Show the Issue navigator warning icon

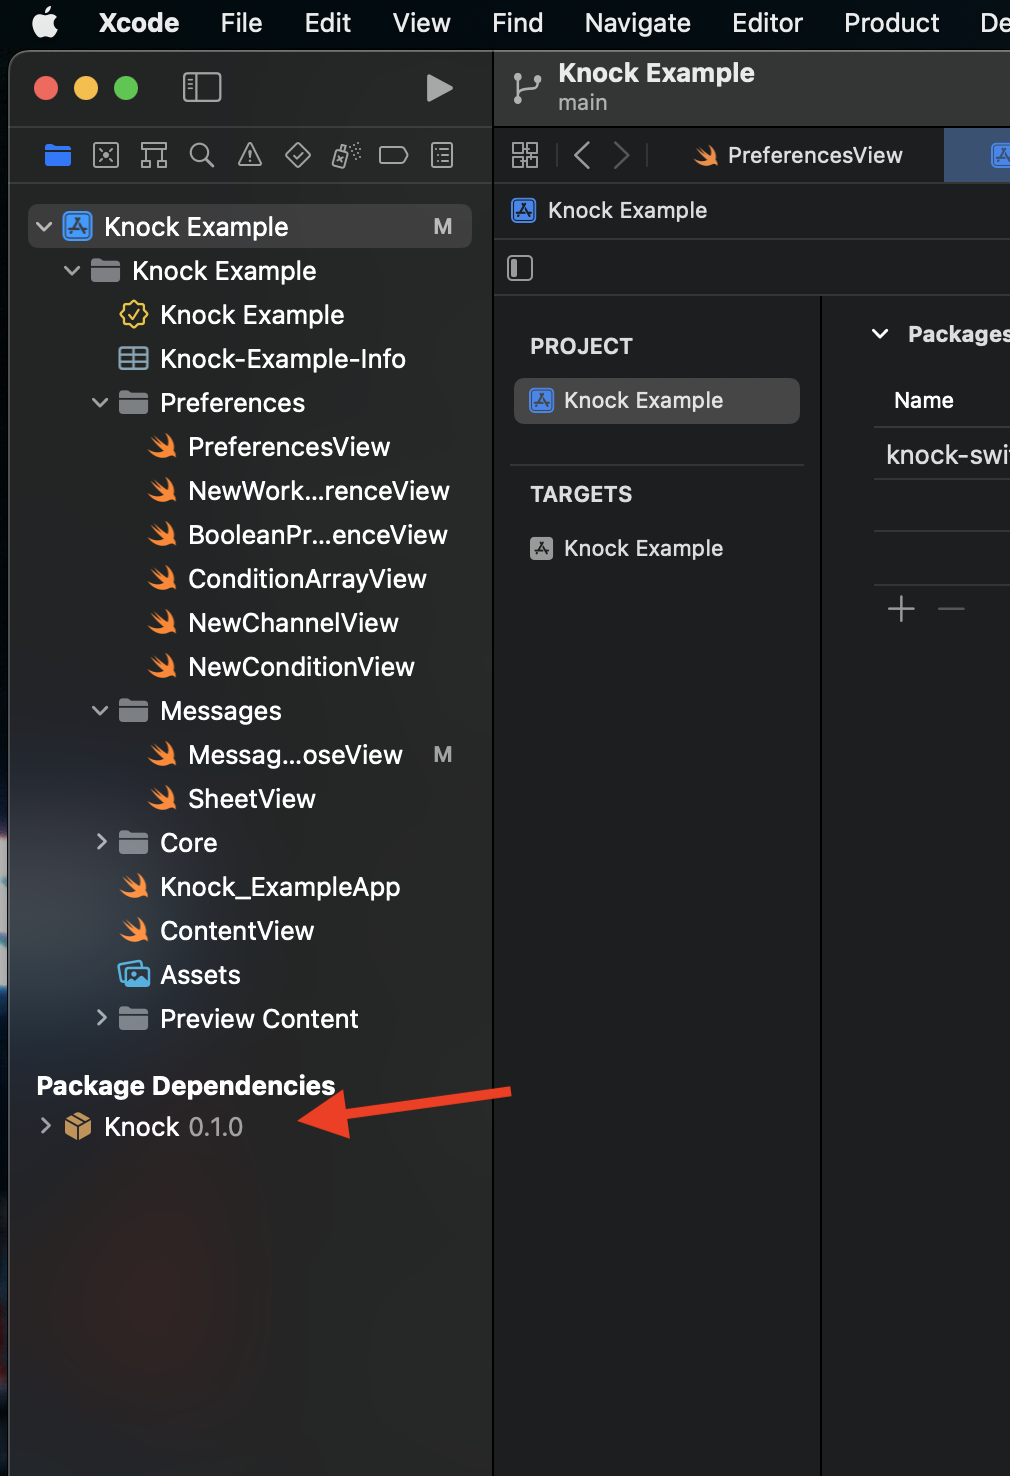[x=249, y=155]
